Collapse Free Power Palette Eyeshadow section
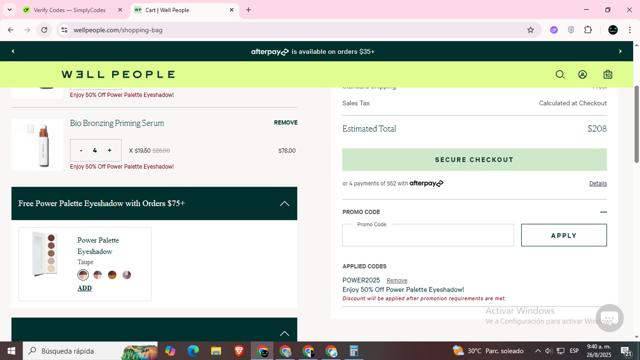The image size is (640, 360). [284, 203]
